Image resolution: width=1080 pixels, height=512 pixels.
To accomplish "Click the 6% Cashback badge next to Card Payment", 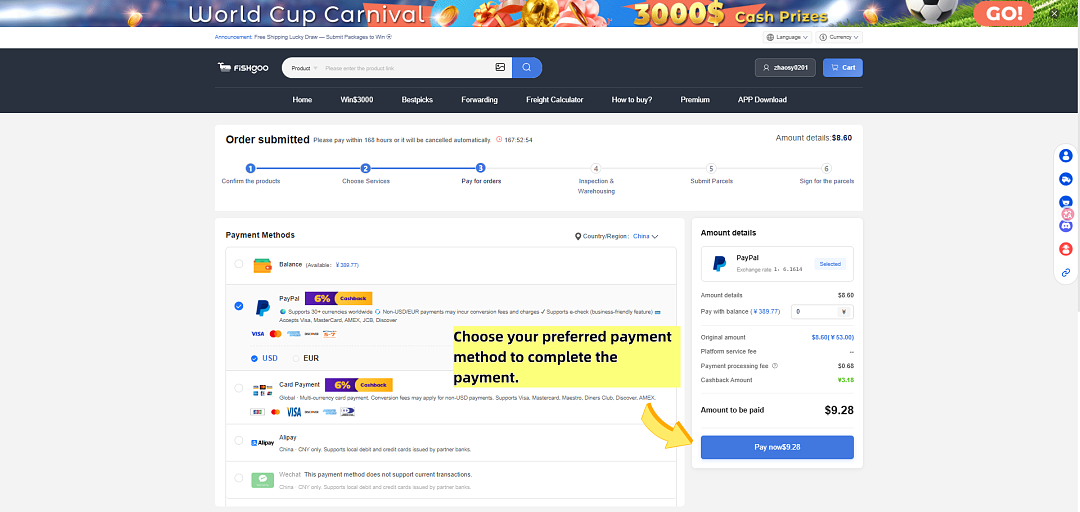I will tap(358, 385).
